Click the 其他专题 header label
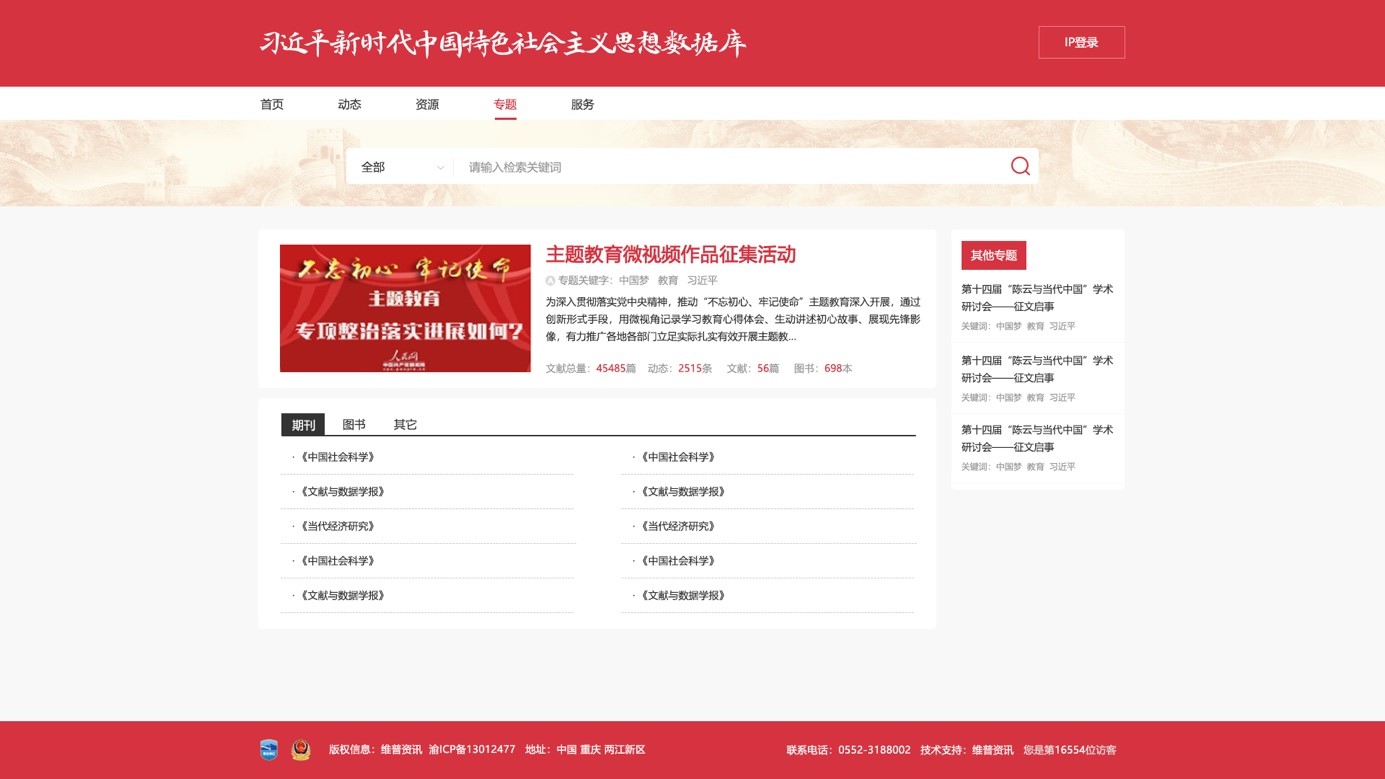 click(x=993, y=255)
